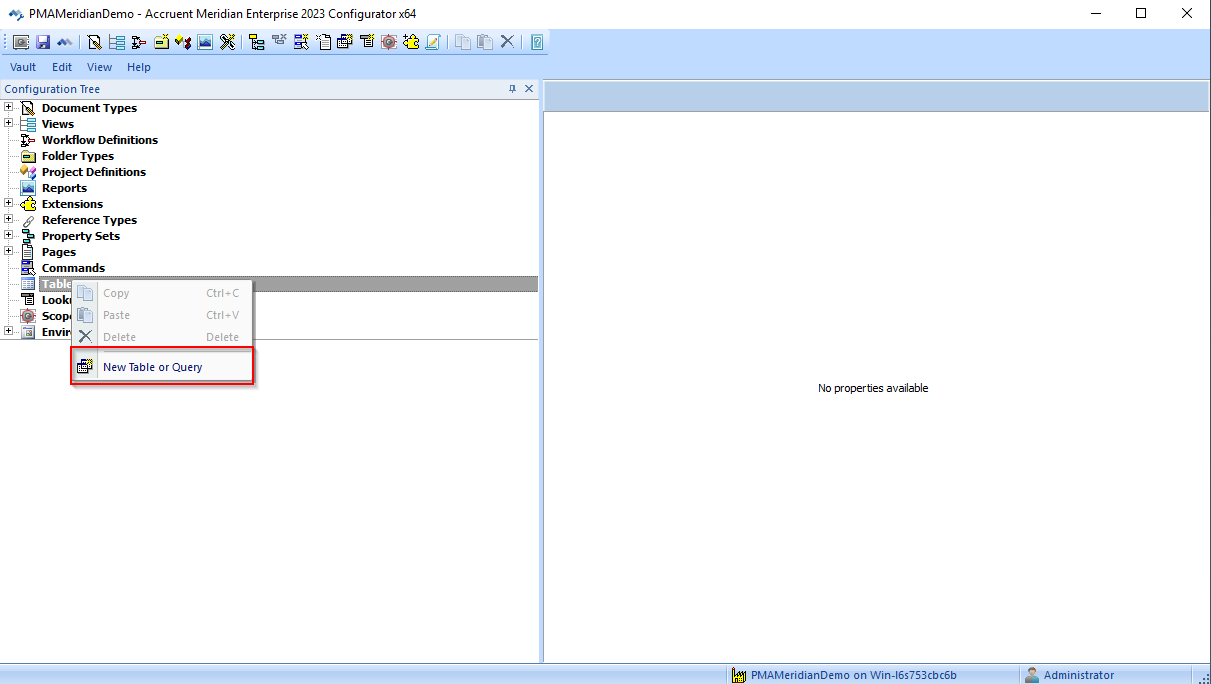This screenshot has height=684, width=1211.
Task: Click the project definition toolbar icon
Action: [183, 42]
